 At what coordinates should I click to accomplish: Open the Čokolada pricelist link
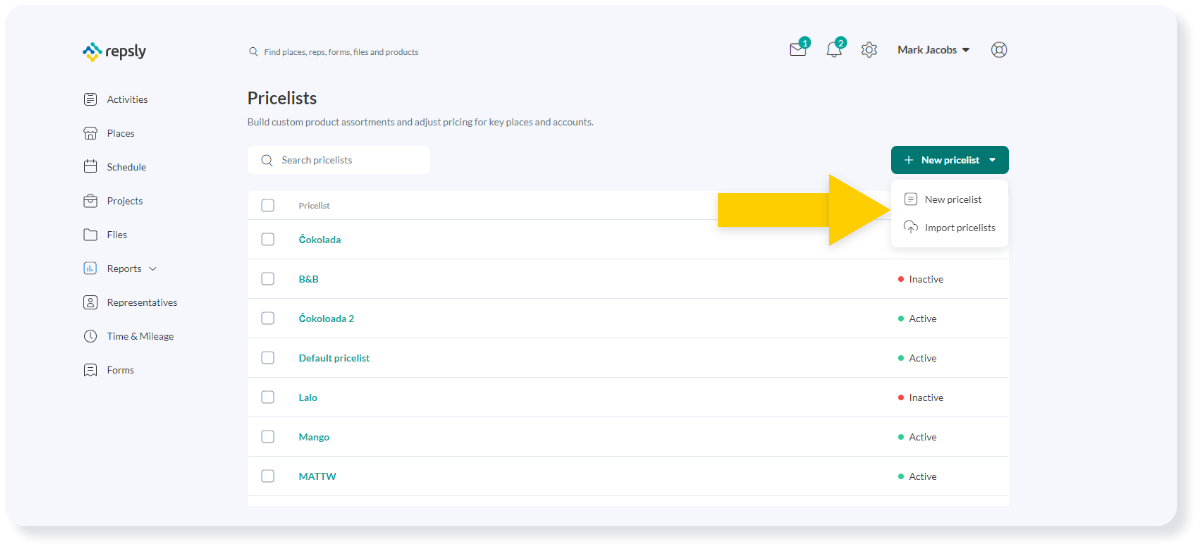(320, 239)
